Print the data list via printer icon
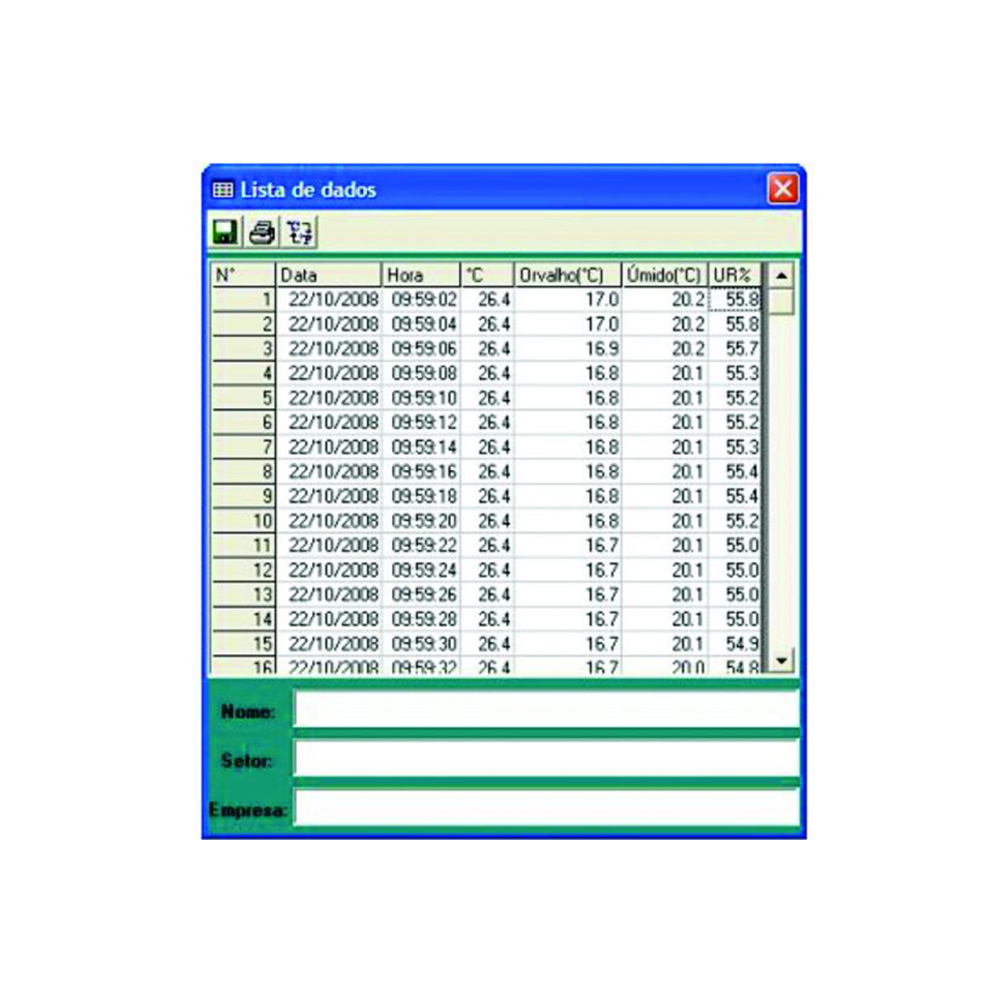Image resolution: width=1000 pixels, height=1000 pixels. click(262, 232)
